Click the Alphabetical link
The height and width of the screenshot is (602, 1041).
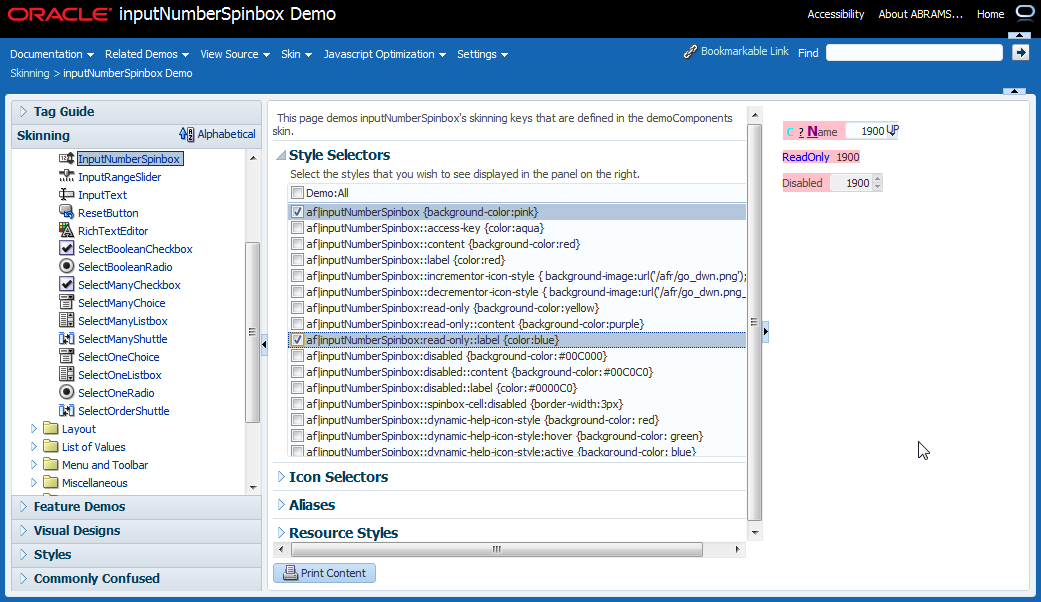pos(226,134)
